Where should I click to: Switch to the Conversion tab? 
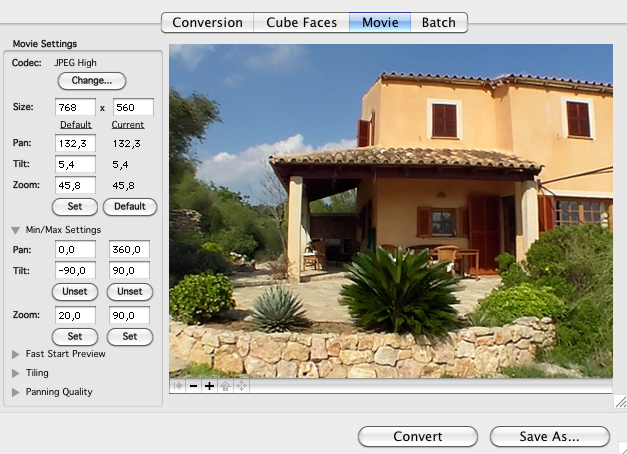[x=207, y=22]
